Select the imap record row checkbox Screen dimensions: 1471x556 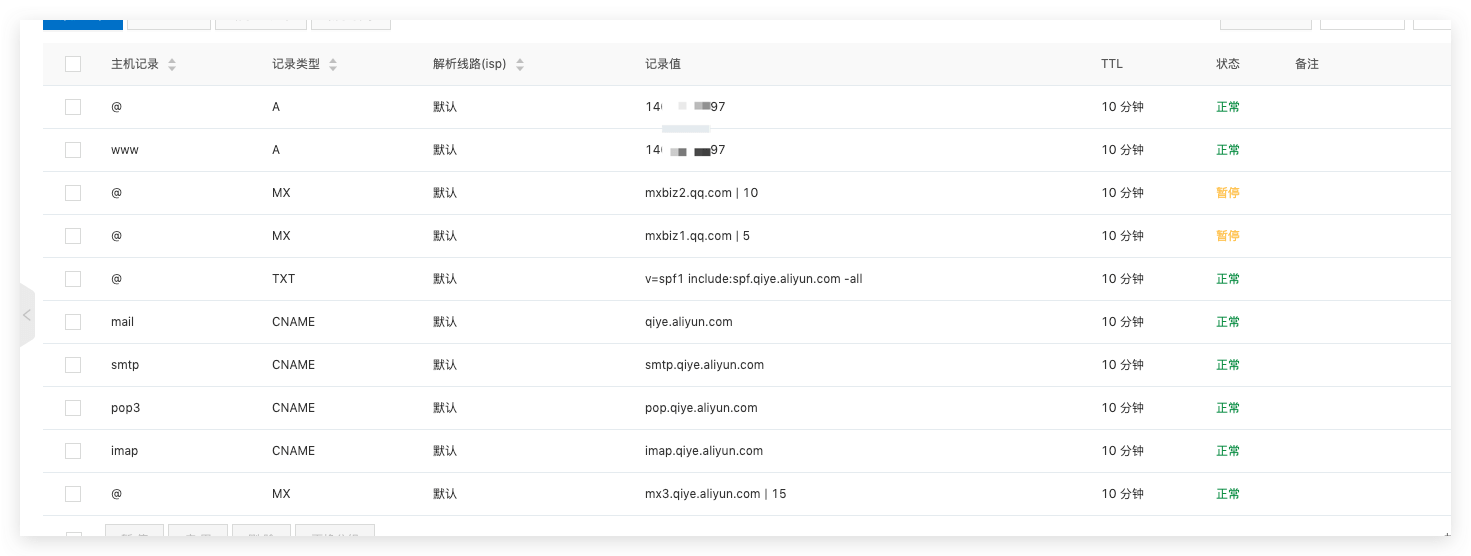tap(73, 451)
